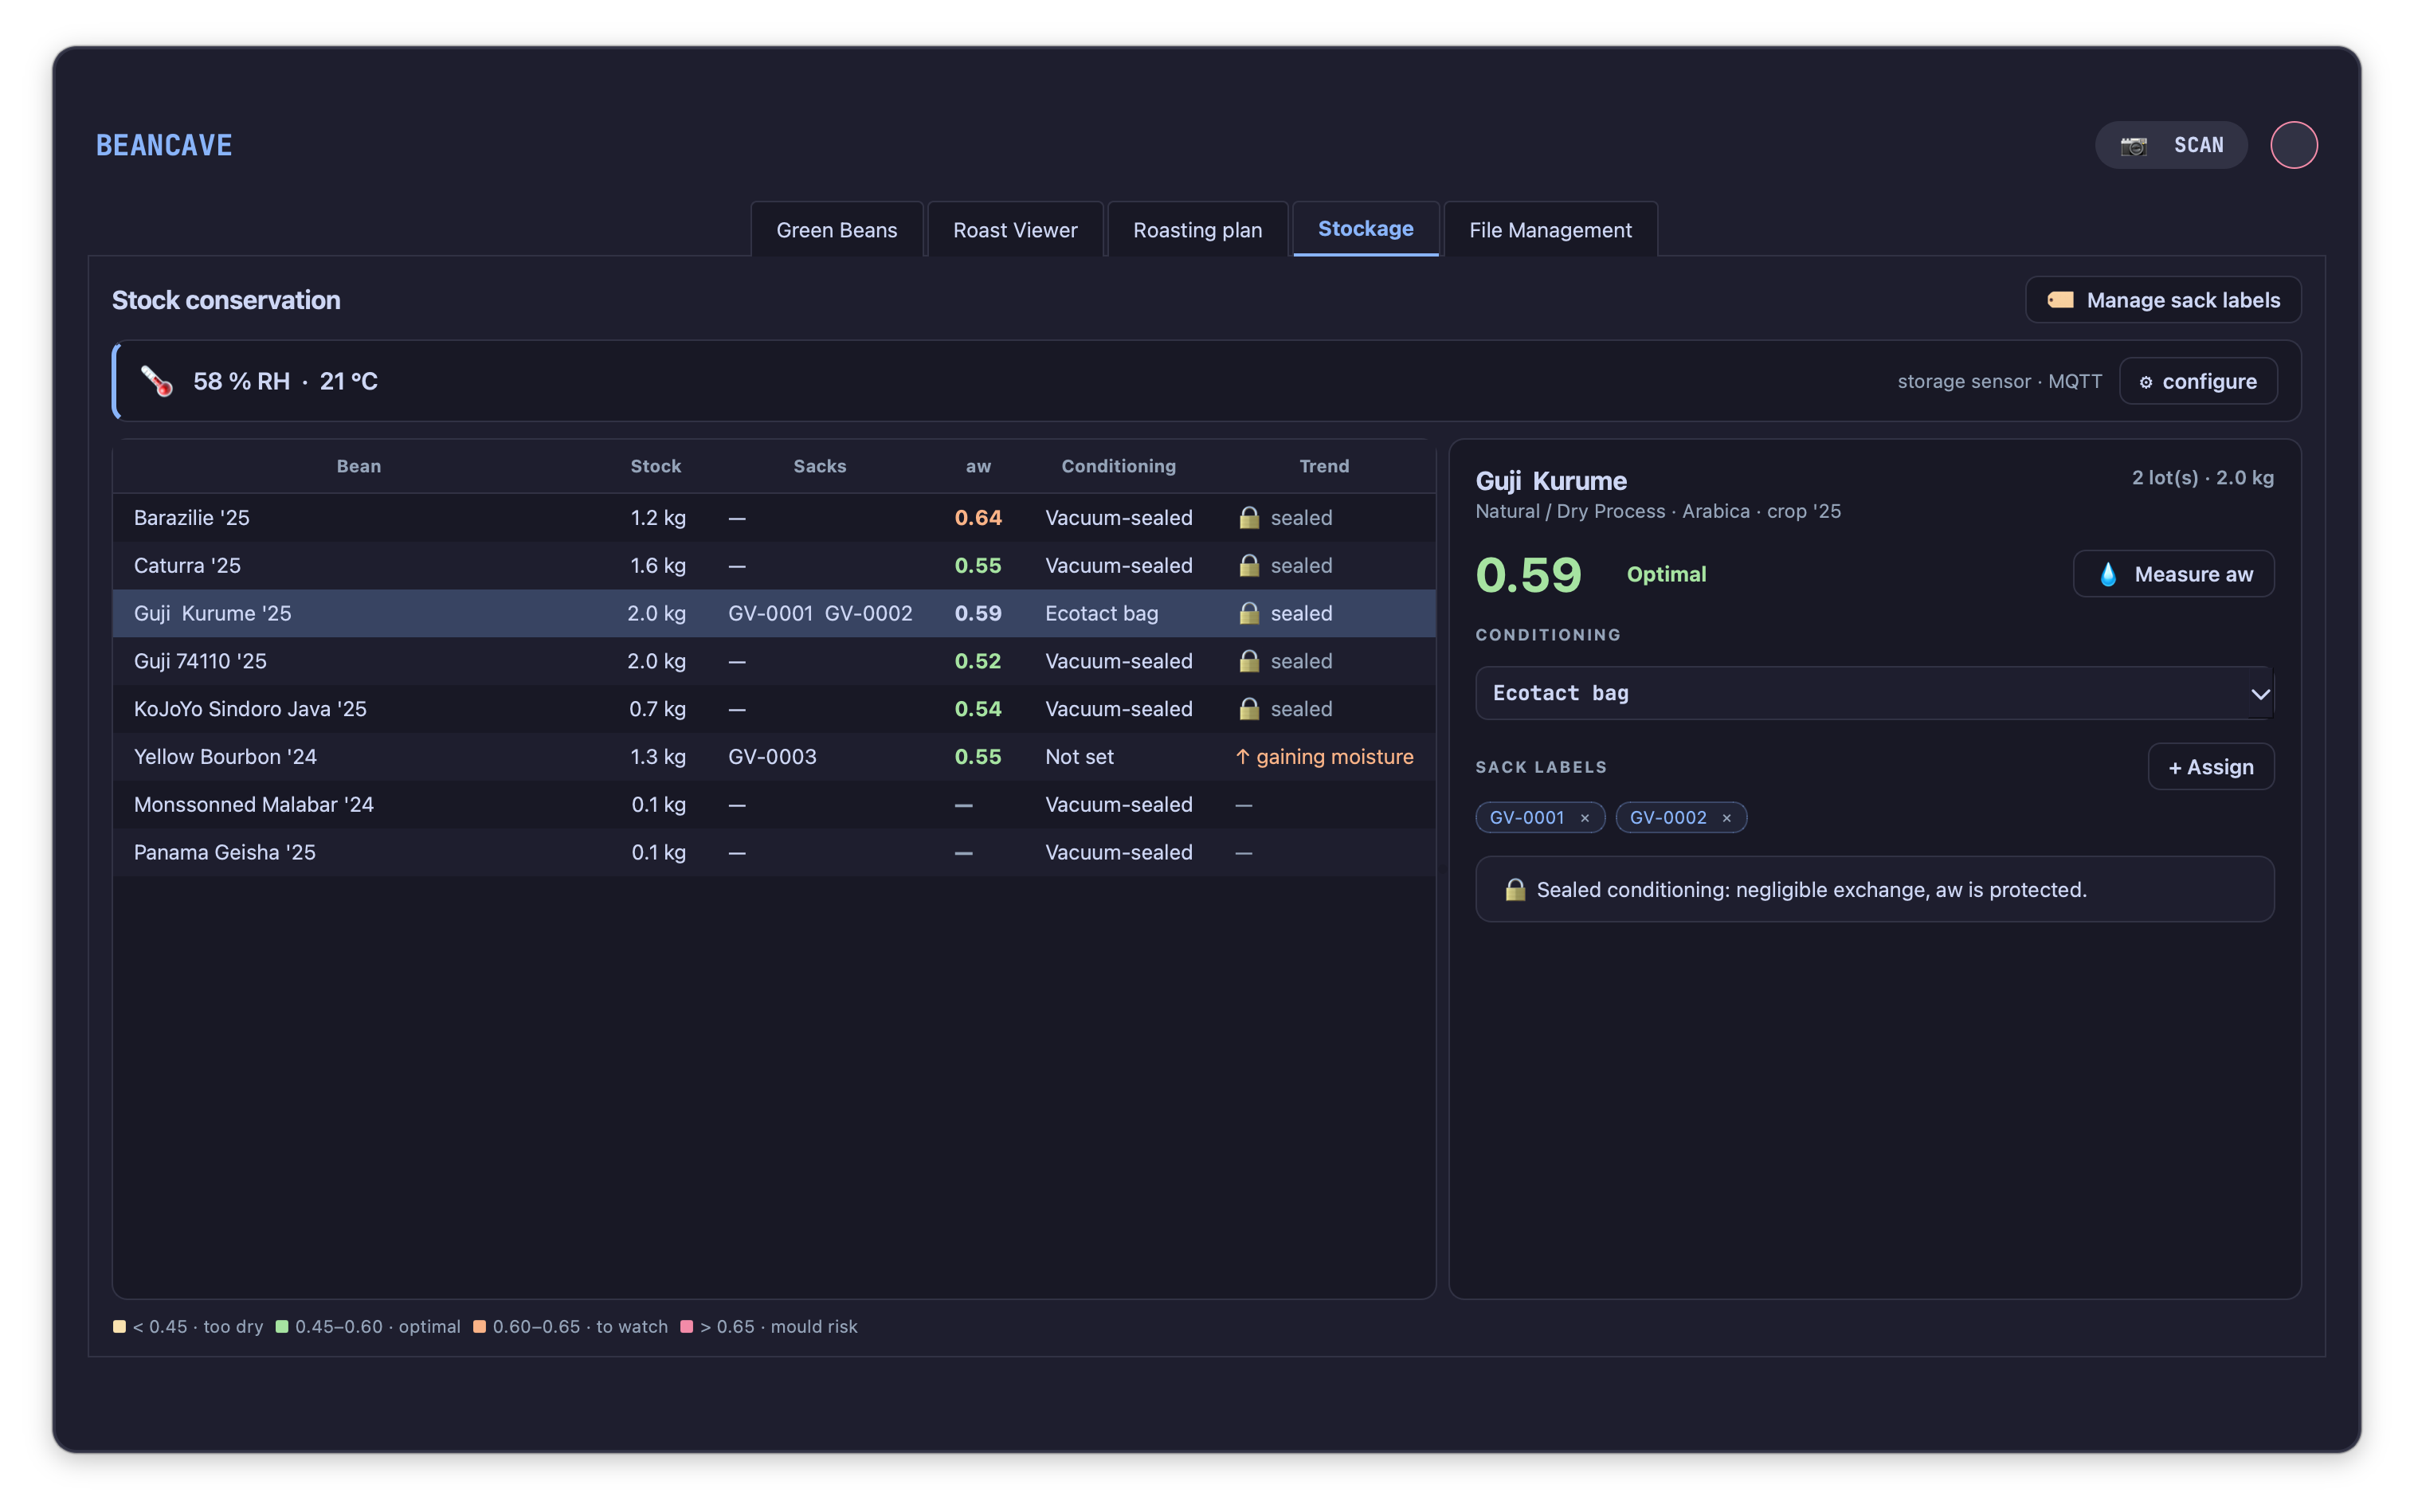
Task: Click the 0.64 aw value for Barazilie
Action: click(978, 517)
